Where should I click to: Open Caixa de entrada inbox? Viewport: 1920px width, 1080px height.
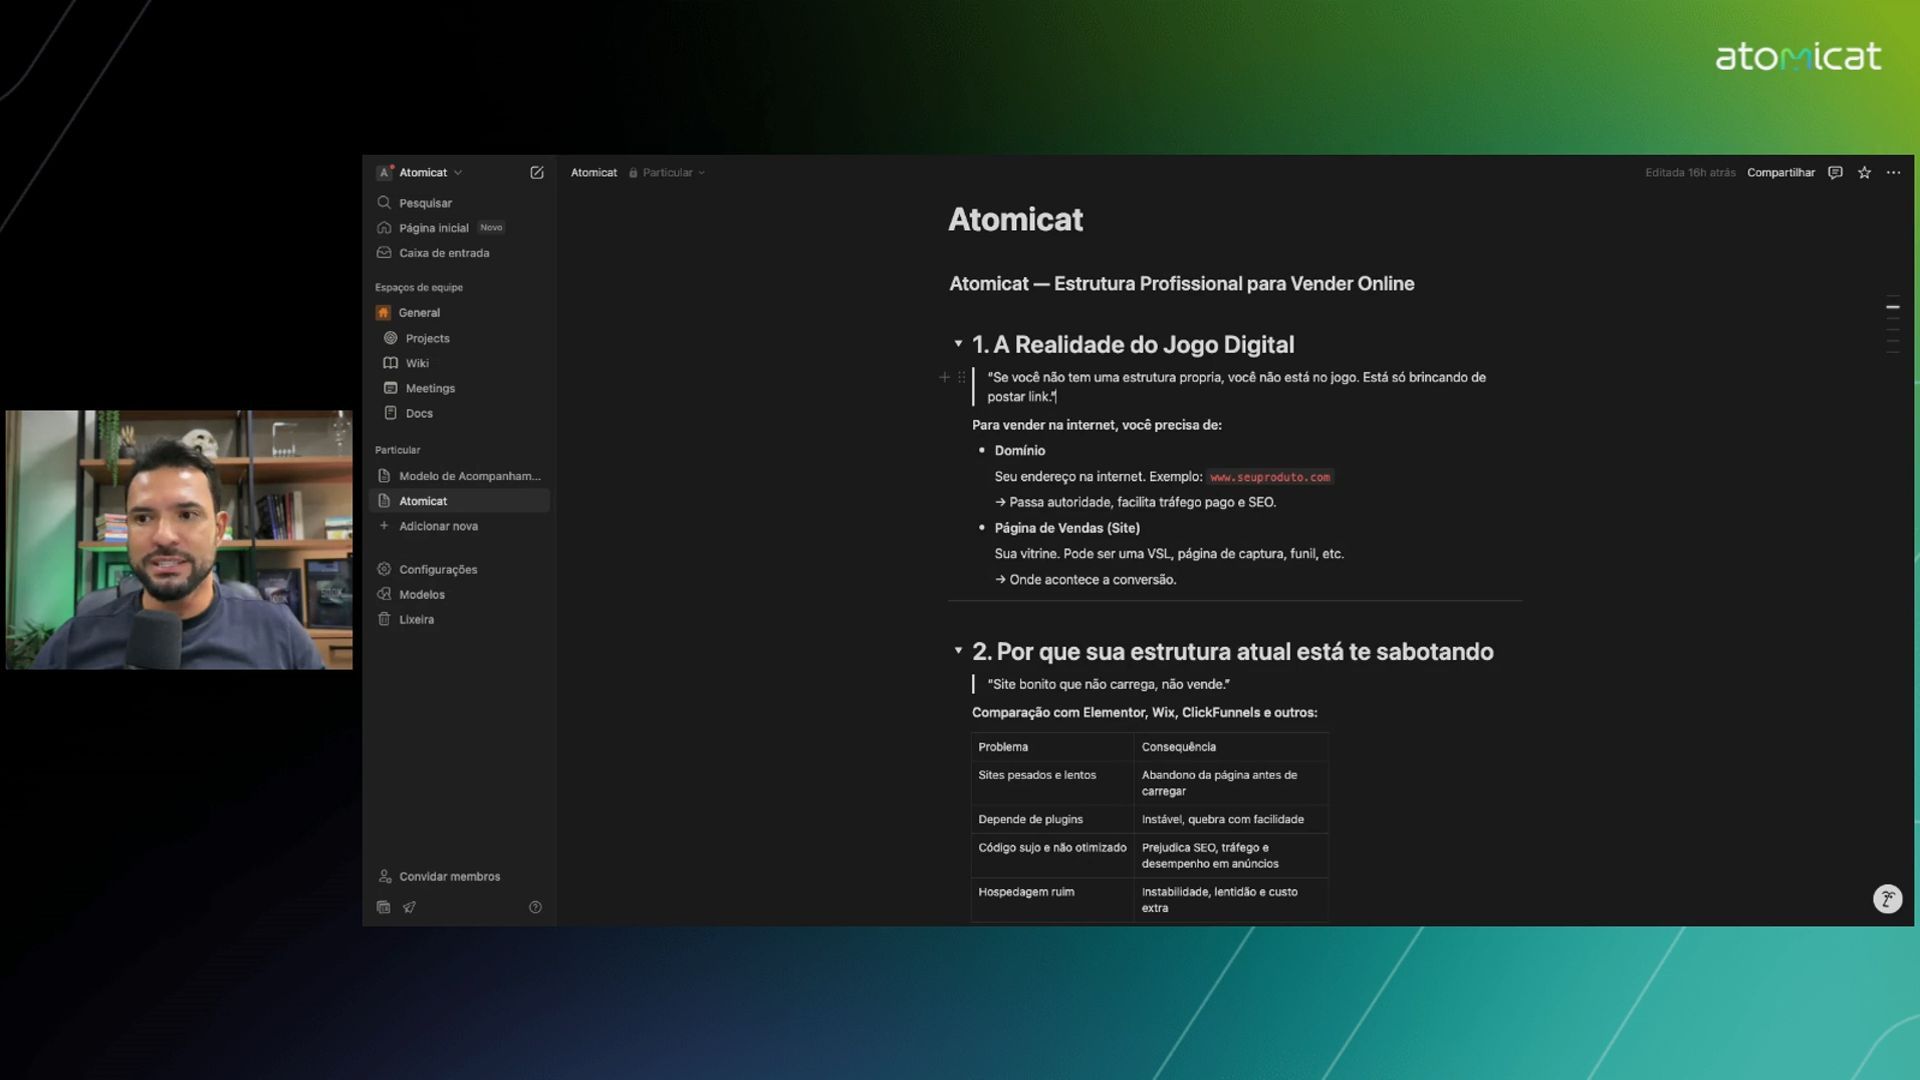click(x=460, y=253)
